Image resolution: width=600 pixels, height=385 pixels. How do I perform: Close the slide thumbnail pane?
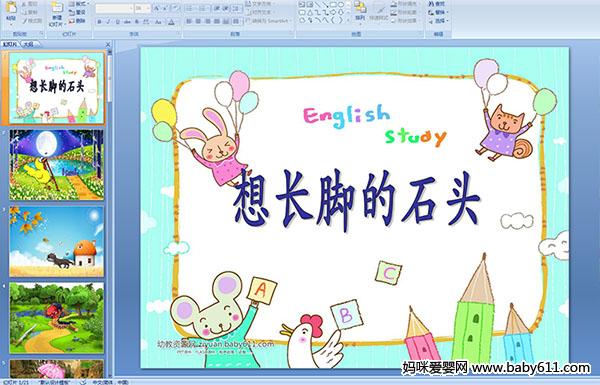[x=108, y=44]
